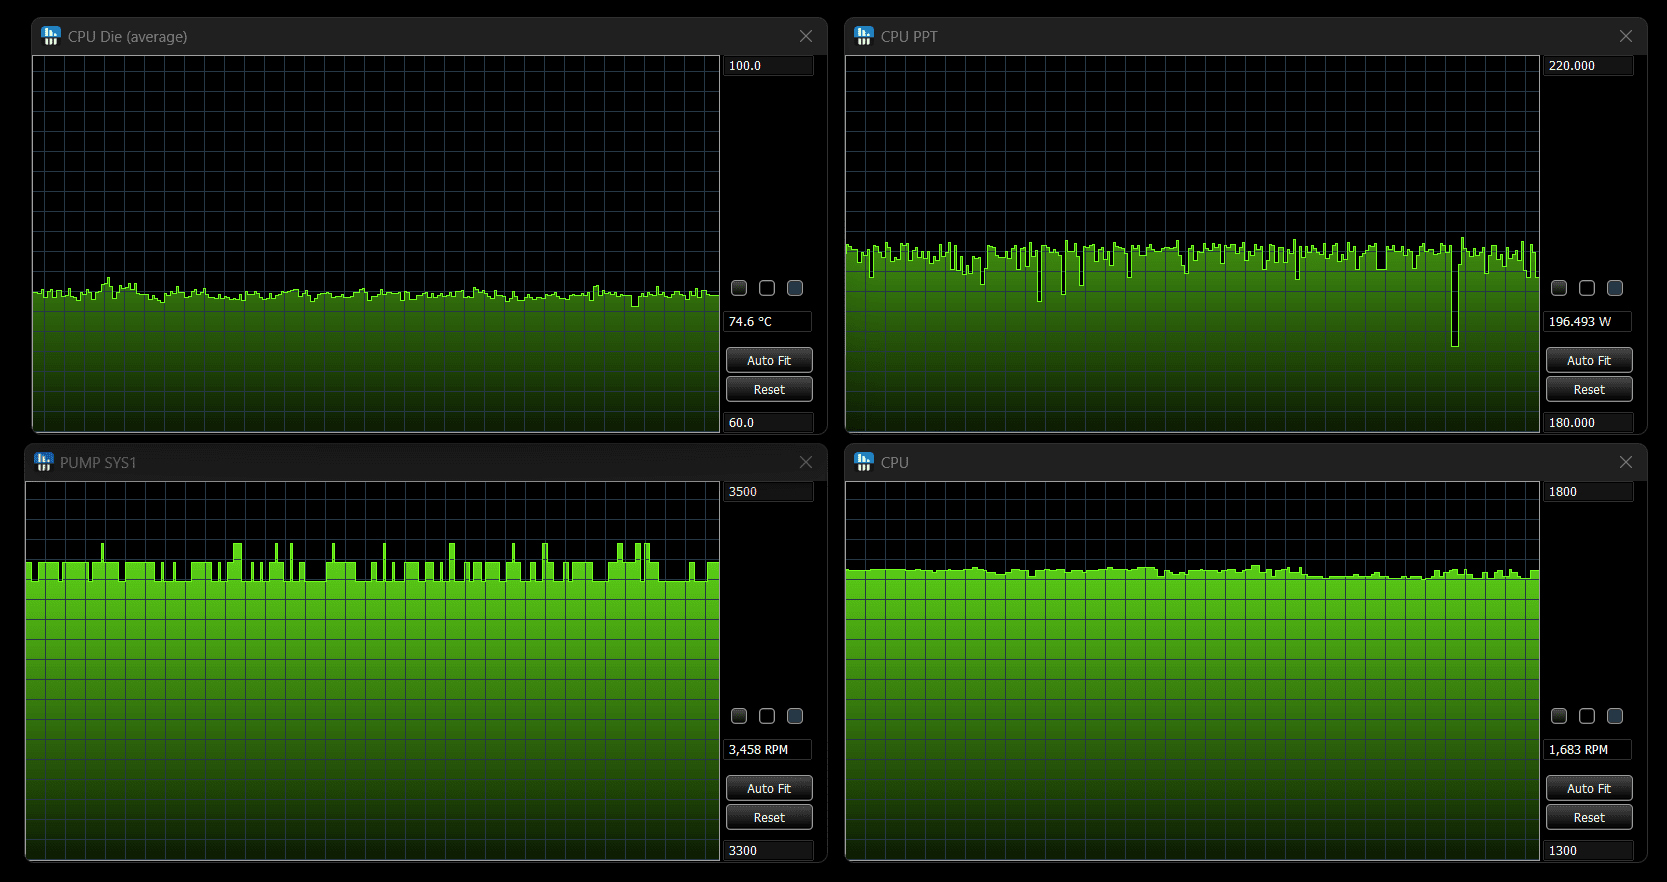Edit the 3300 minimum field in PUMP SYS1 window
The width and height of the screenshot is (1667, 882).
pyautogui.click(x=768, y=851)
